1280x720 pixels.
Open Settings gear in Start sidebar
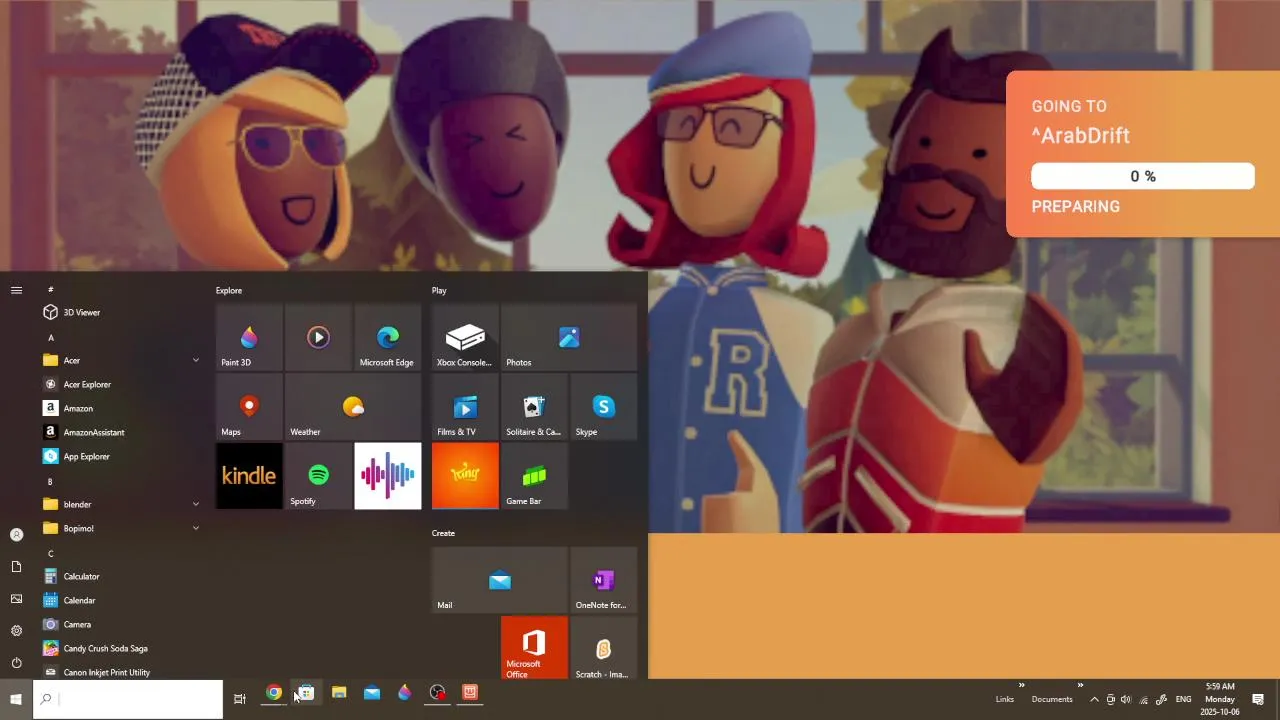coord(16,631)
